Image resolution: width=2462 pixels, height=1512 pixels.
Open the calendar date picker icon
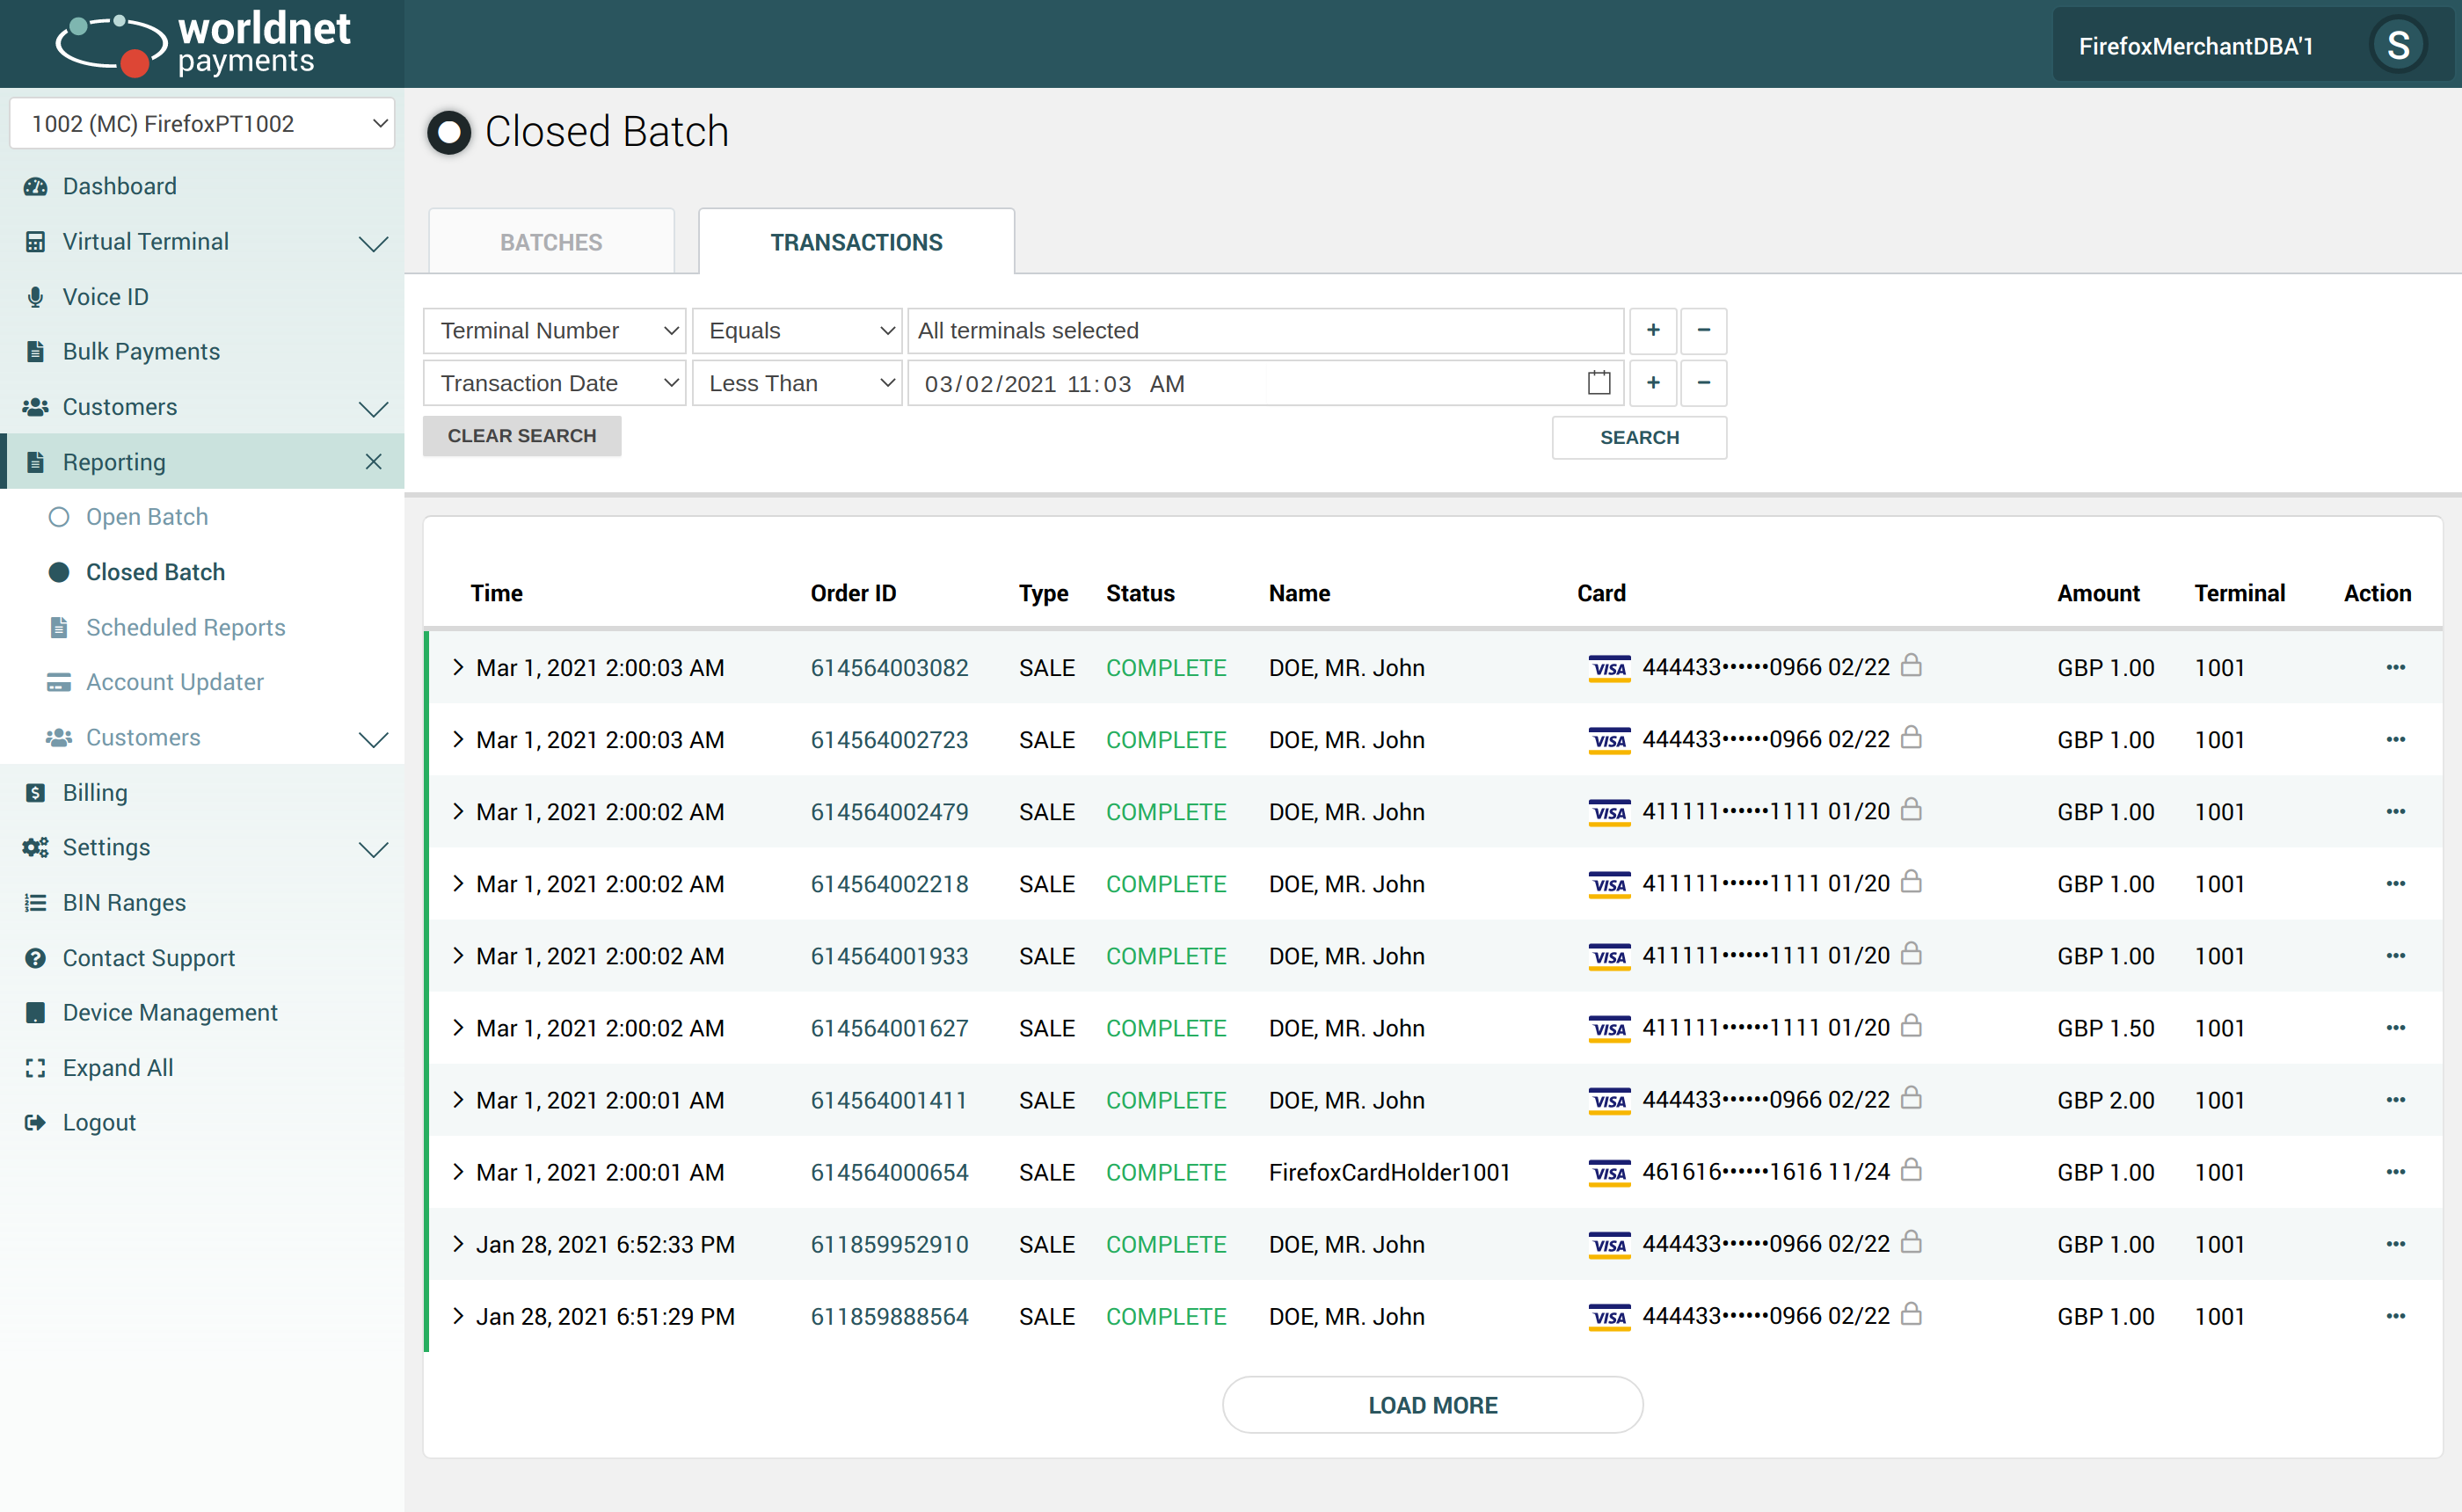coord(1598,383)
